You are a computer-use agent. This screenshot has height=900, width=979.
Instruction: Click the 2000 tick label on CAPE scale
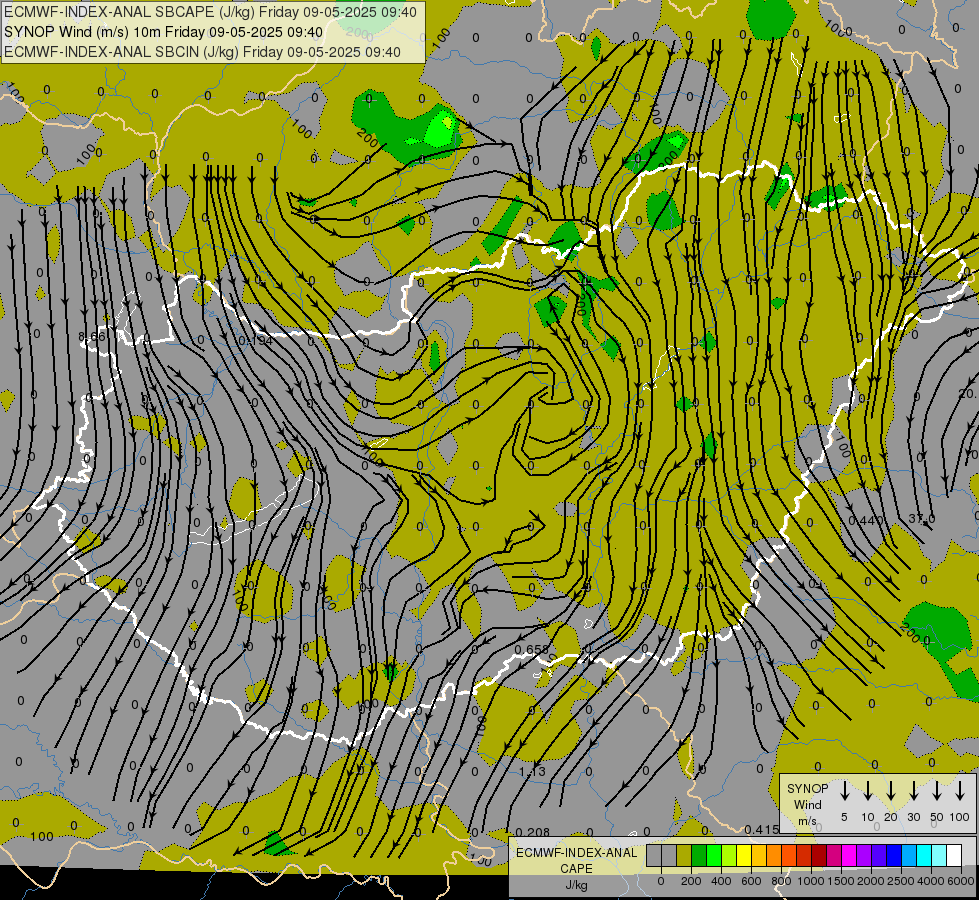pyautogui.click(x=871, y=881)
